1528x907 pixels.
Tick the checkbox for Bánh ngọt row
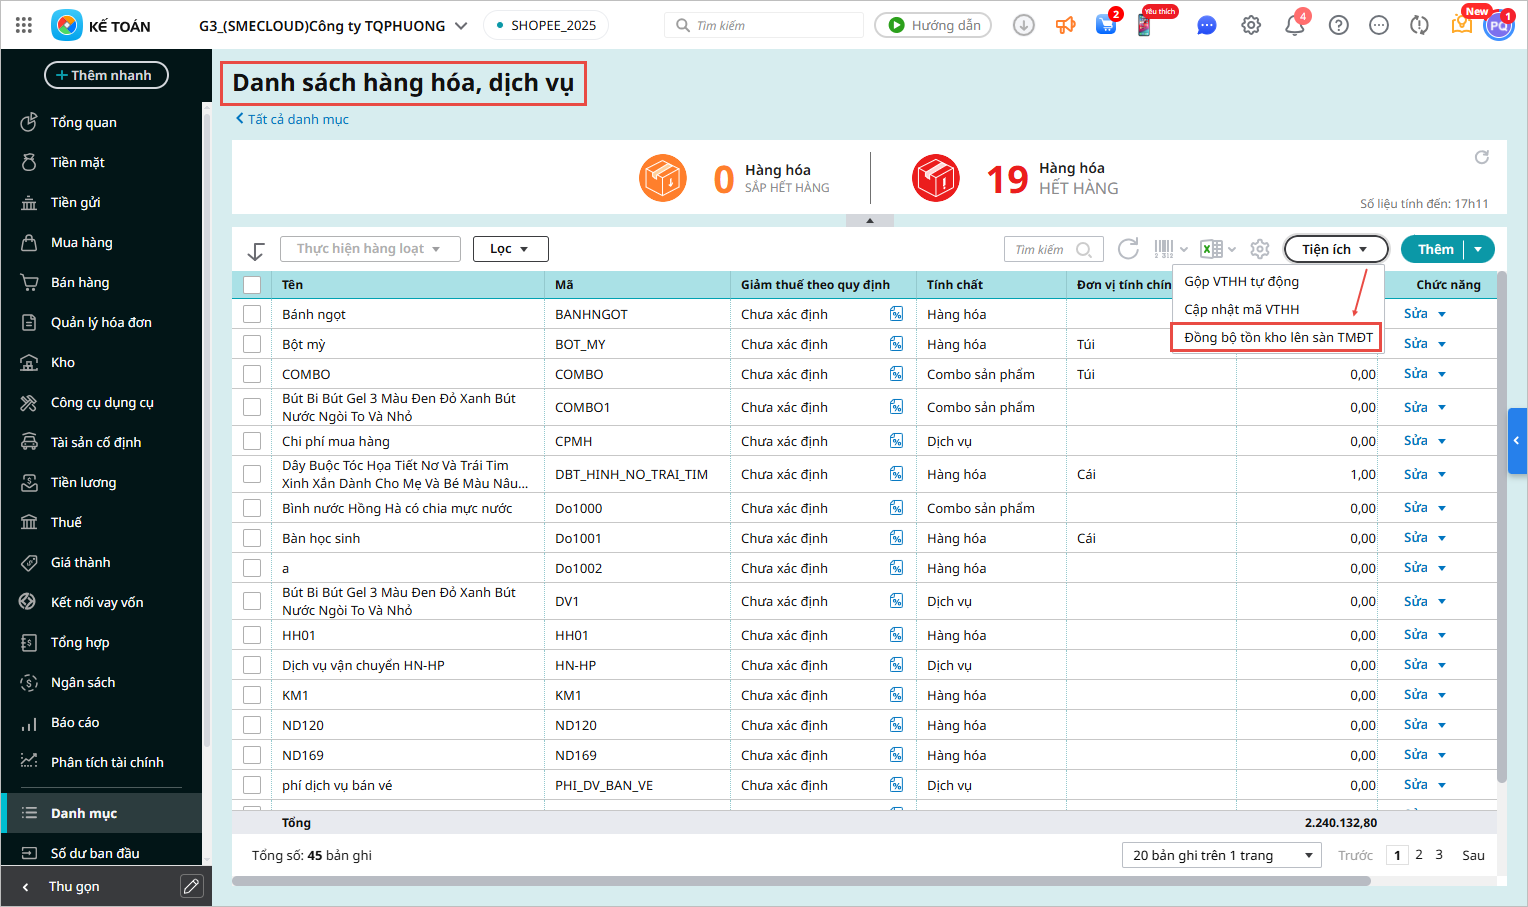pos(252,314)
